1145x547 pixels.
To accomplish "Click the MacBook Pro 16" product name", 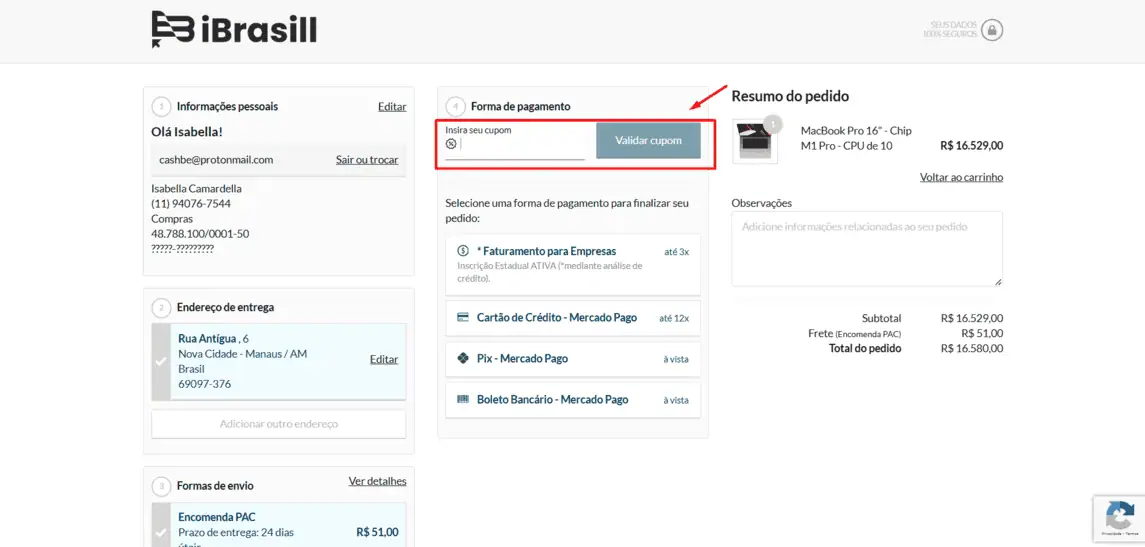I will [x=856, y=138].
